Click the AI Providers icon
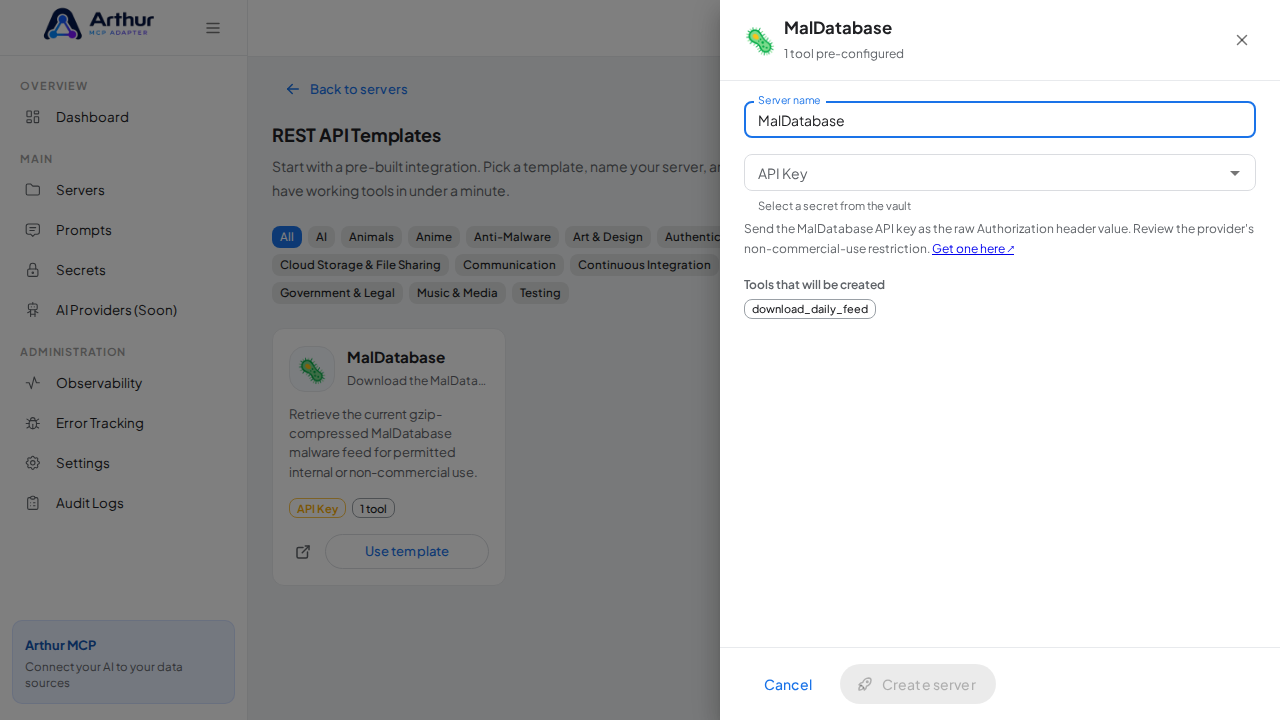 [x=33, y=310]
